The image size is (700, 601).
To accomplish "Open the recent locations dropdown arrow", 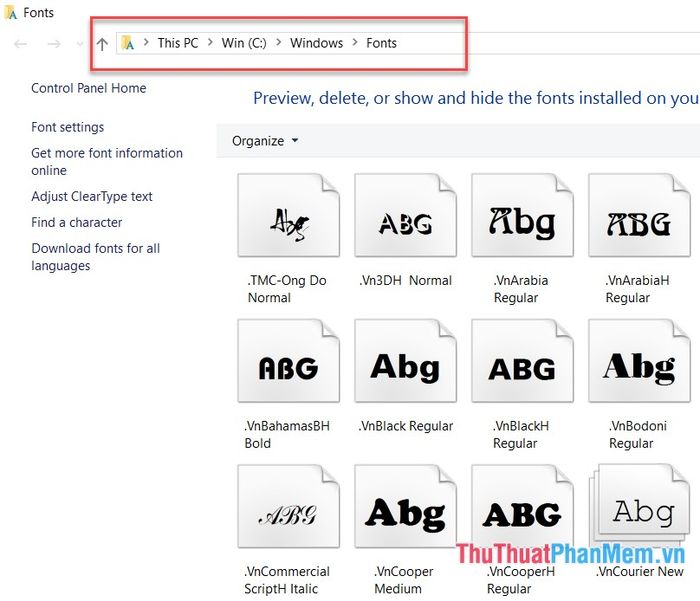I will tap(80, 44).
